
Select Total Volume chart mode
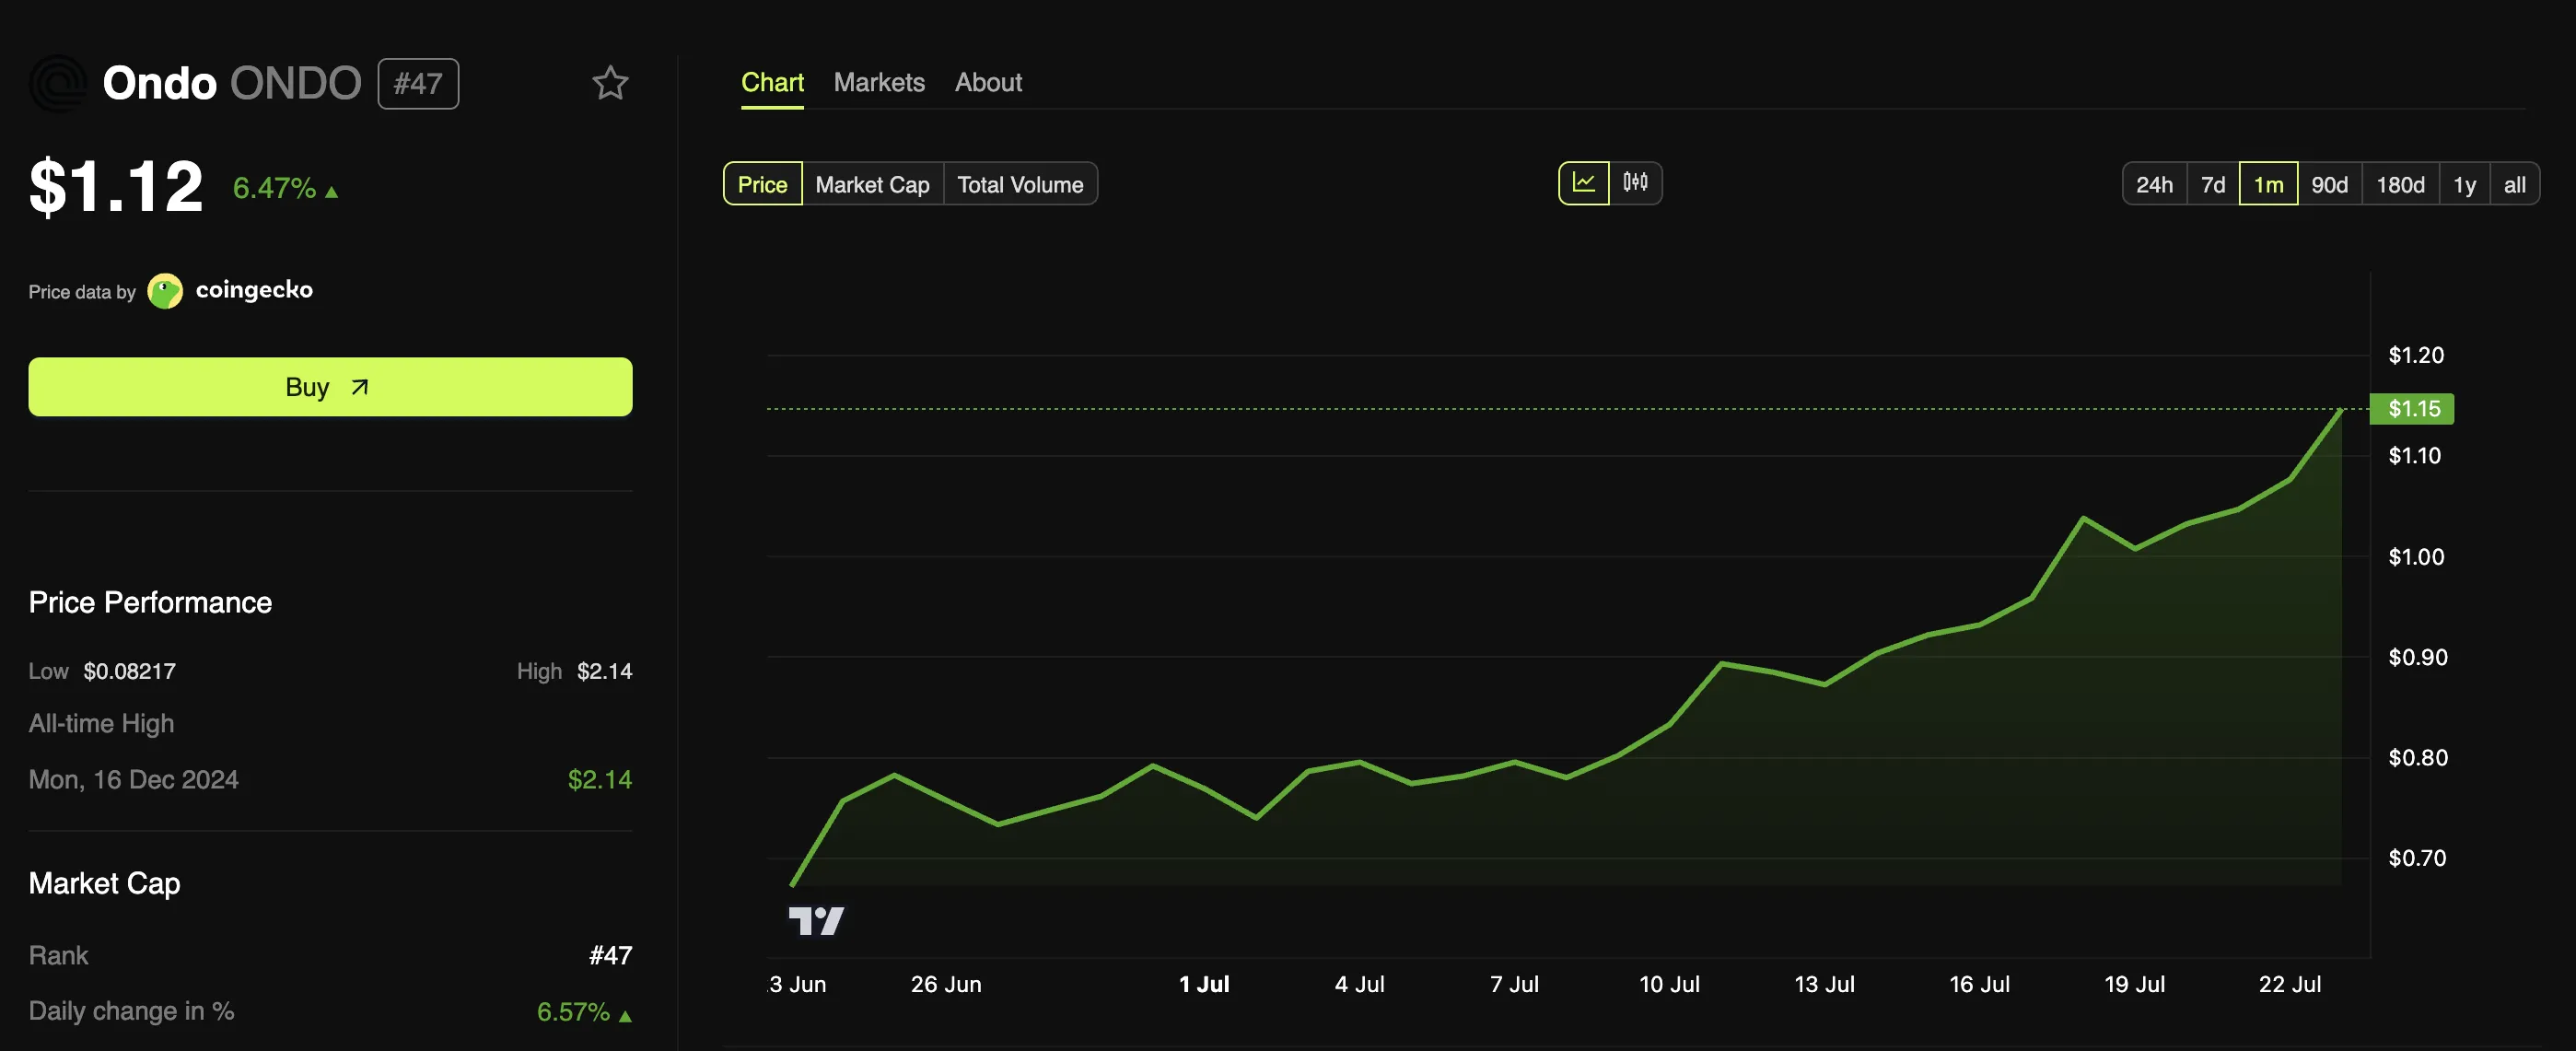(1019, 184)
